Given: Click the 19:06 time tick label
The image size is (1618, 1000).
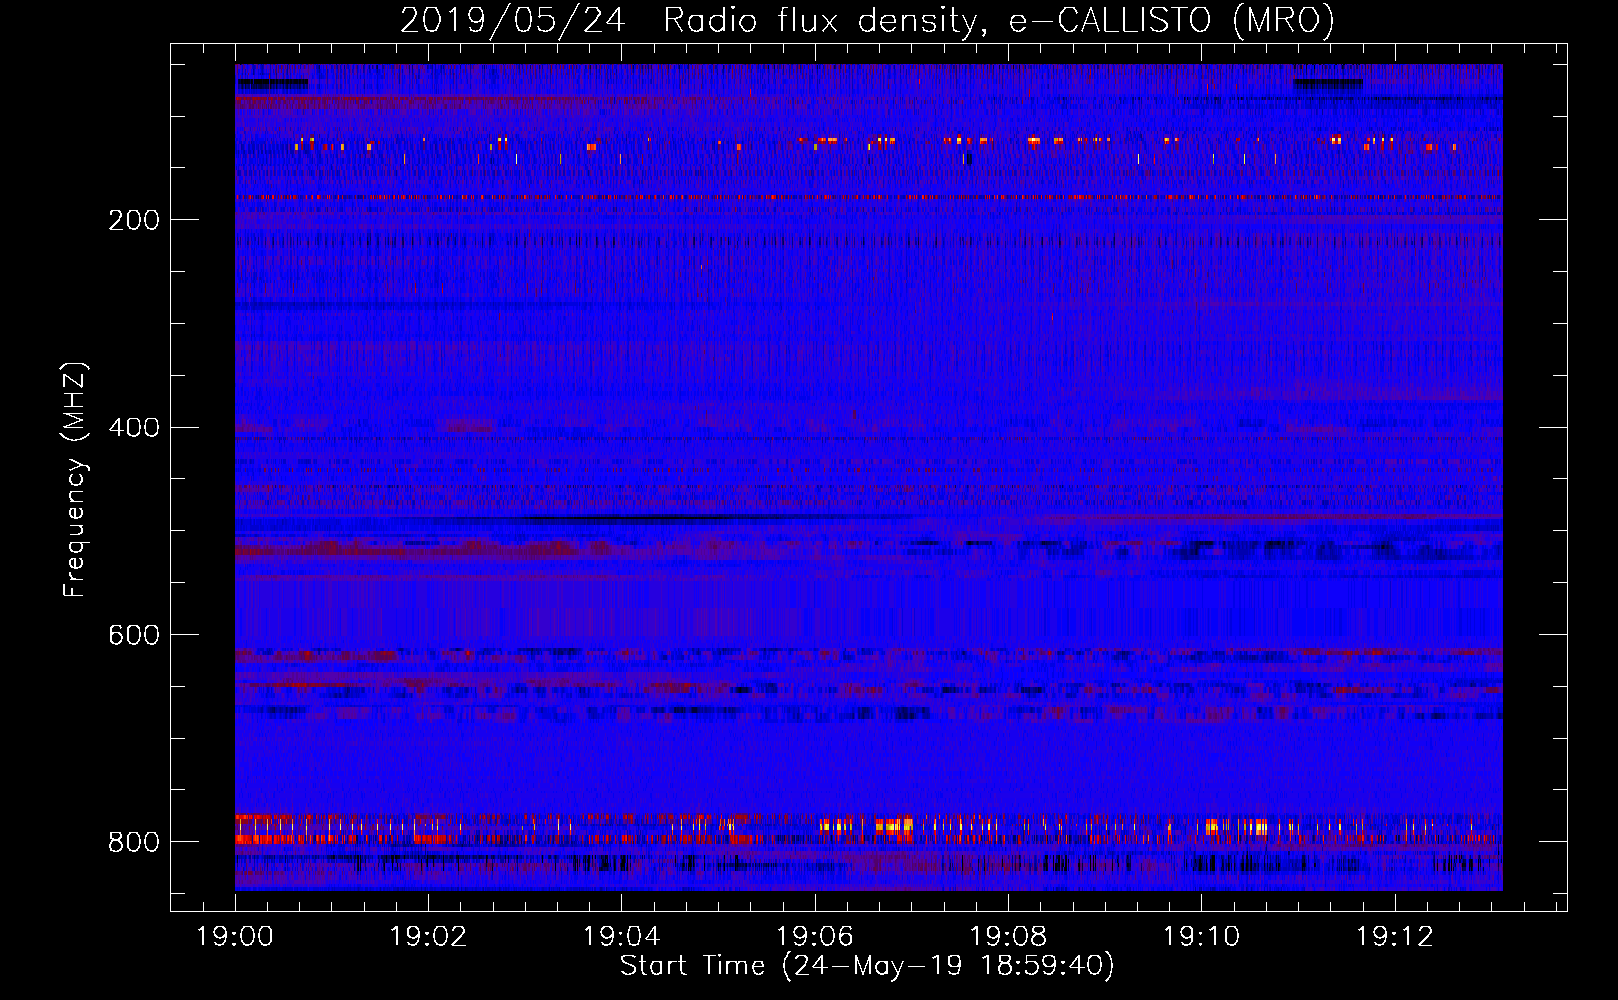Looking at the screenshot, I should point(814,937).
